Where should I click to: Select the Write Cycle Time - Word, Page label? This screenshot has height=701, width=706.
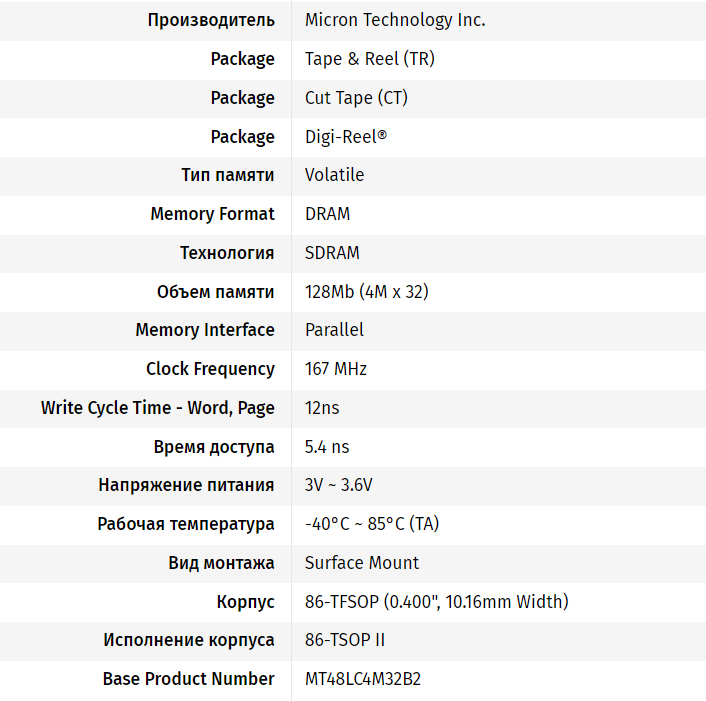pyautogui.click(x=158, y=408)
